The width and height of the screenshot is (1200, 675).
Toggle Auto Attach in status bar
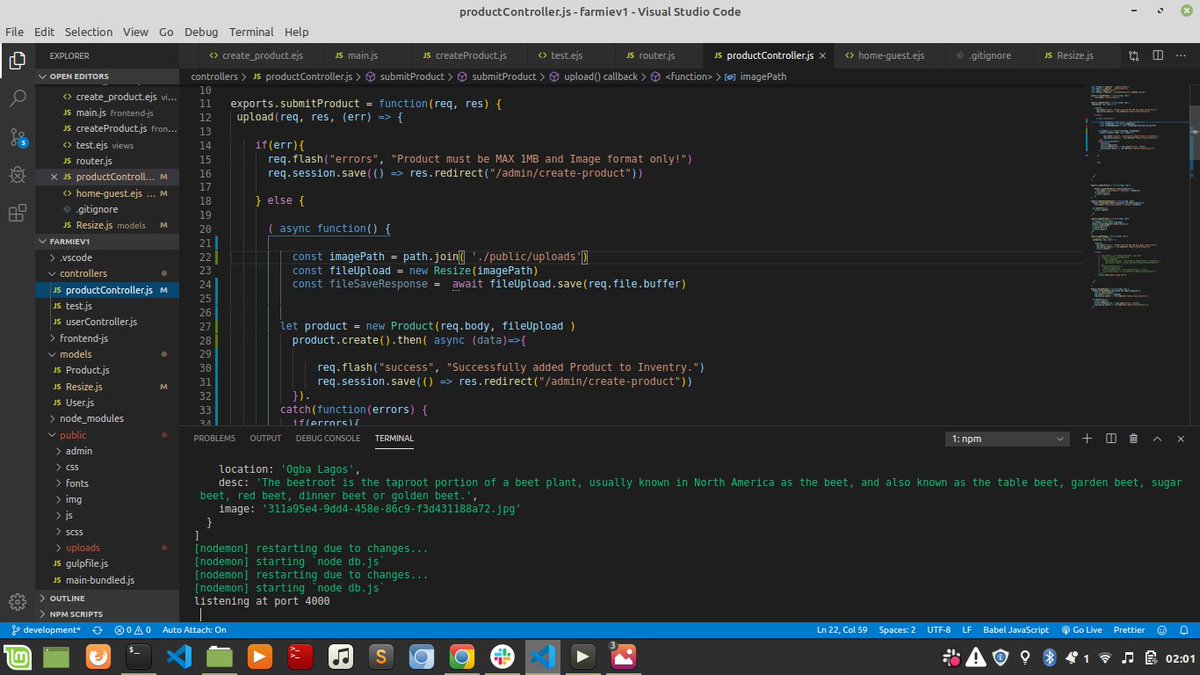(194, 630)
